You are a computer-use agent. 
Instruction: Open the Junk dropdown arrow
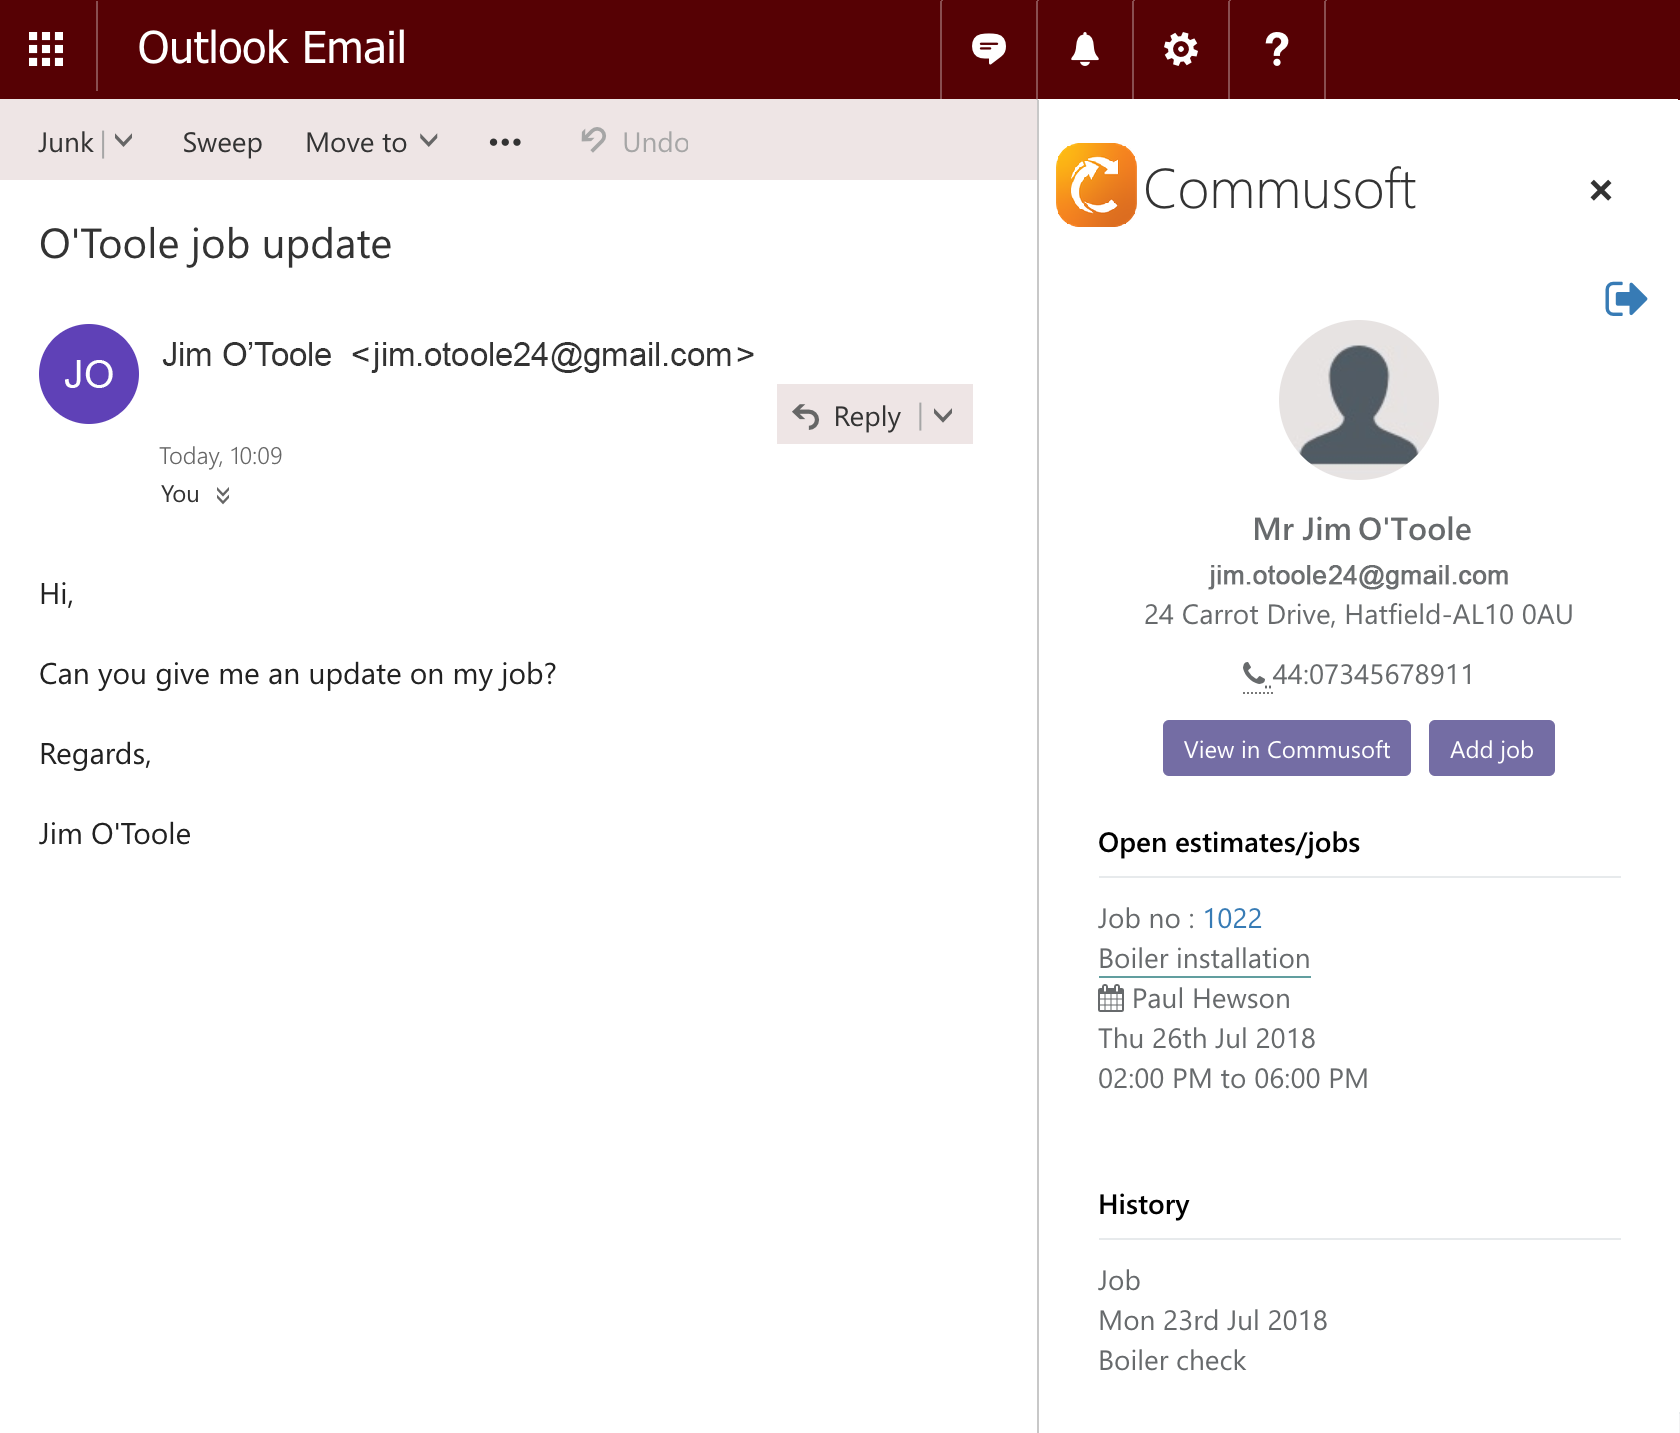124,141
